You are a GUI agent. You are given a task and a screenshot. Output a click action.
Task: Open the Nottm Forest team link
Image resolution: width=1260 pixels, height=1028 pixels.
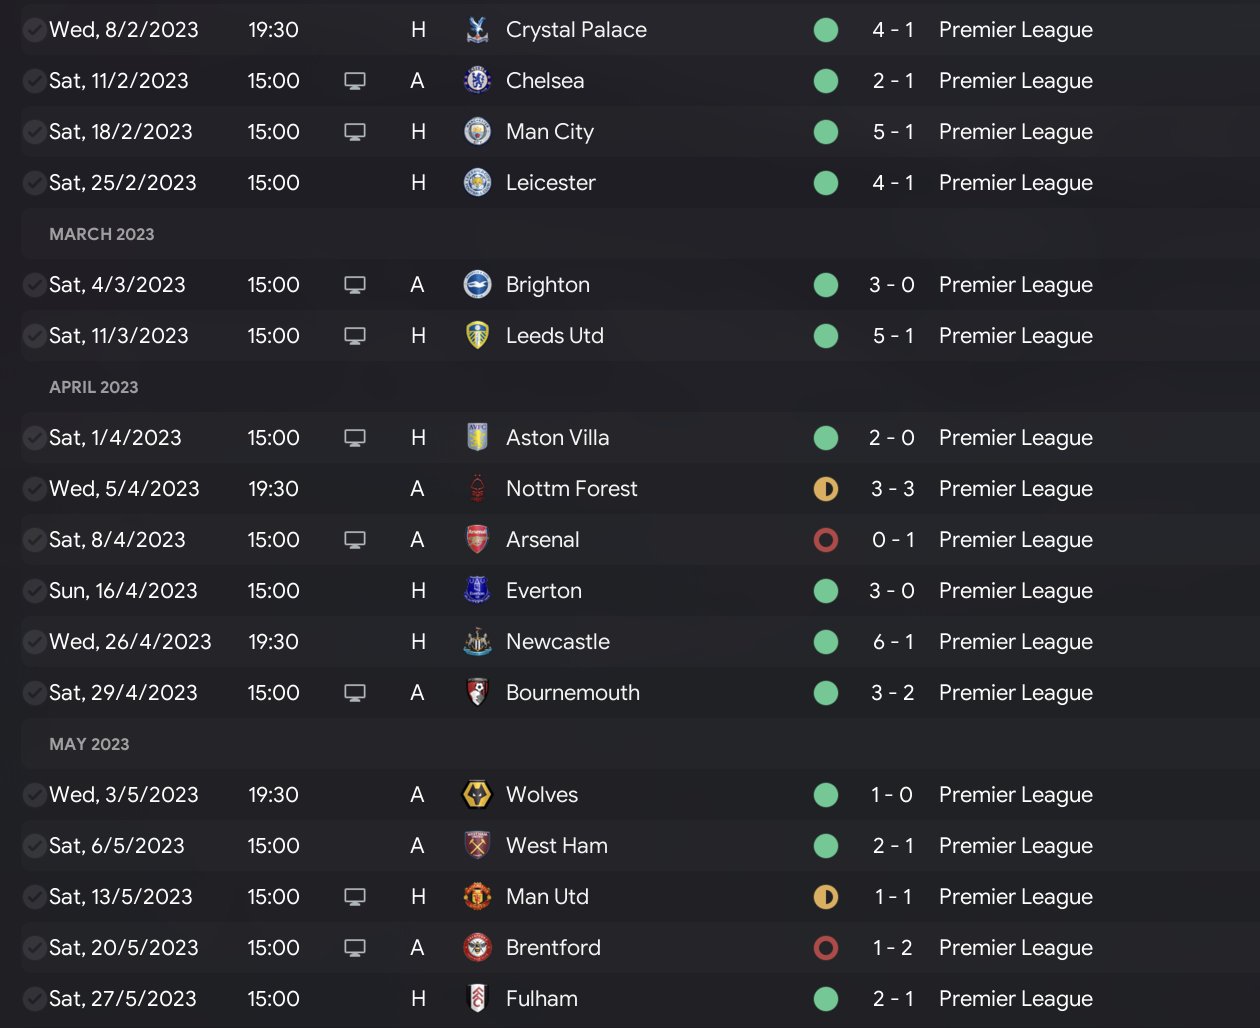571,489
